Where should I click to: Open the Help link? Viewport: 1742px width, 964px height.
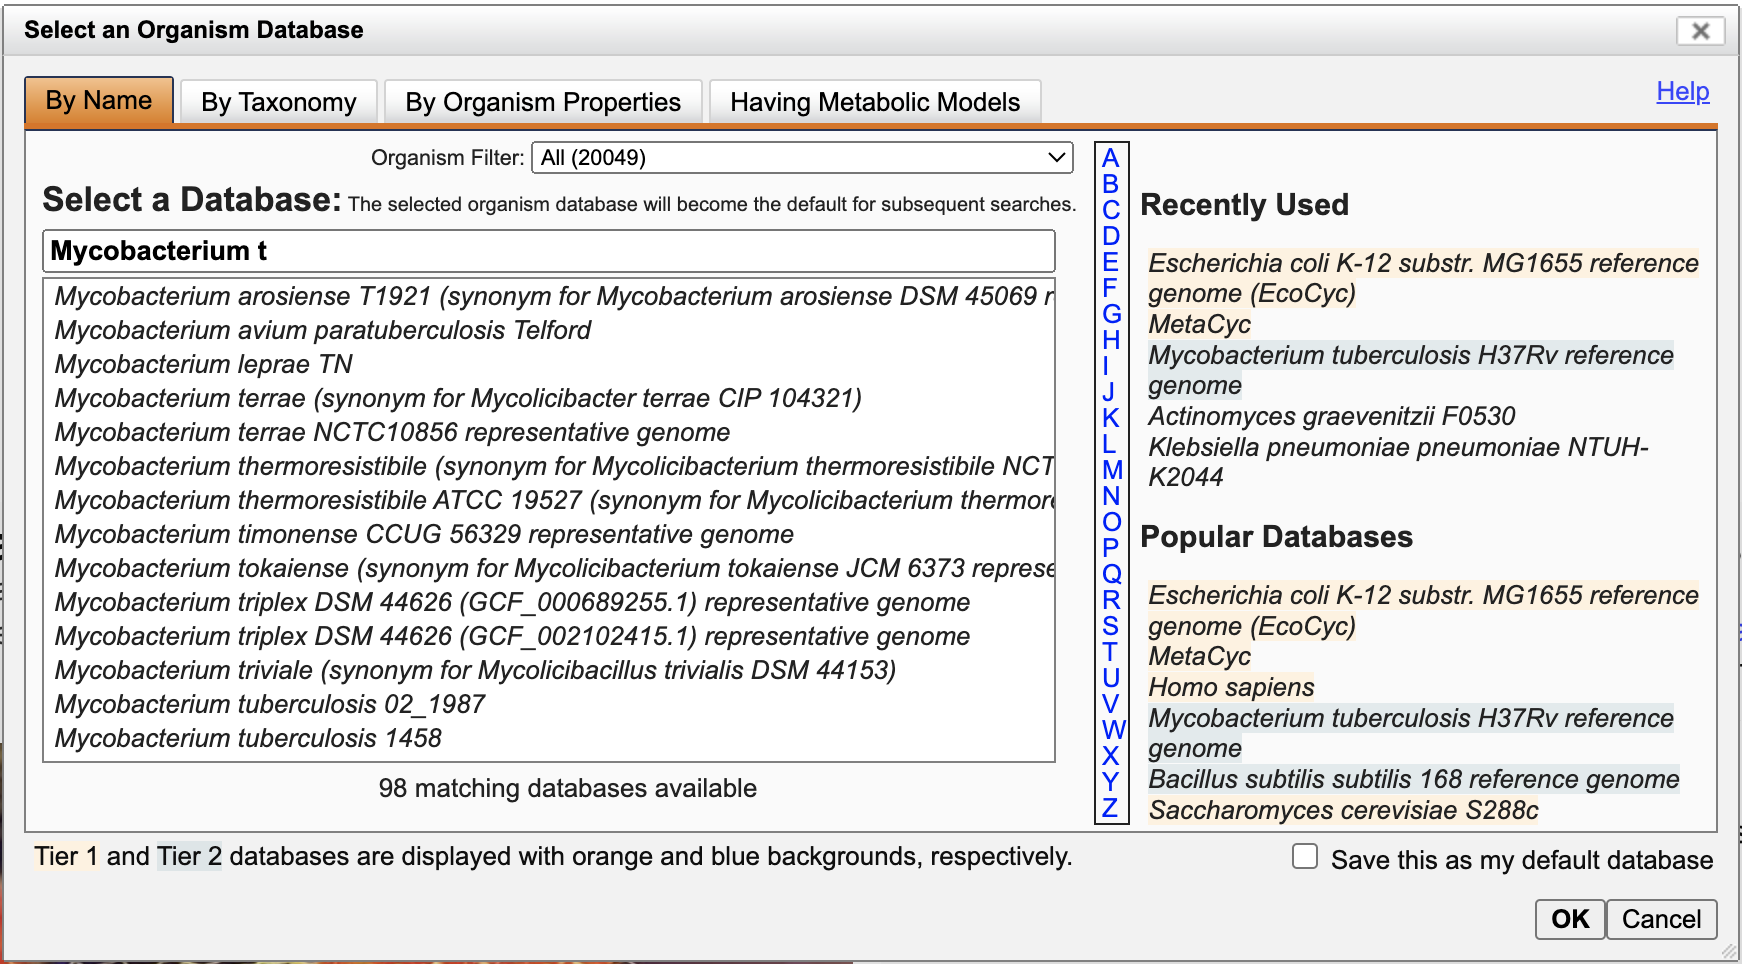1682,91
